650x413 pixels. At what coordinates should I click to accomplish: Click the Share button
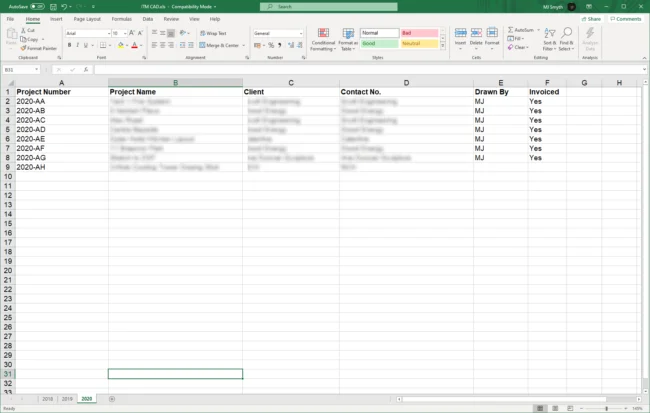593,19
